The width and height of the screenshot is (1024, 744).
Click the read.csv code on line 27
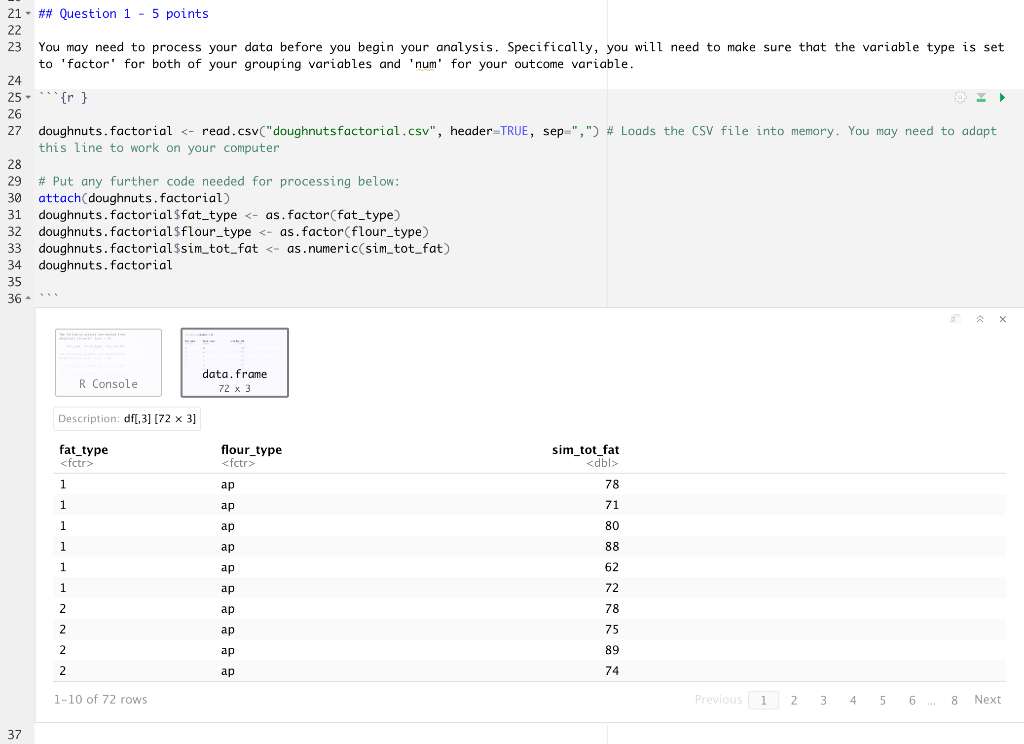click(x=400, y=131)
